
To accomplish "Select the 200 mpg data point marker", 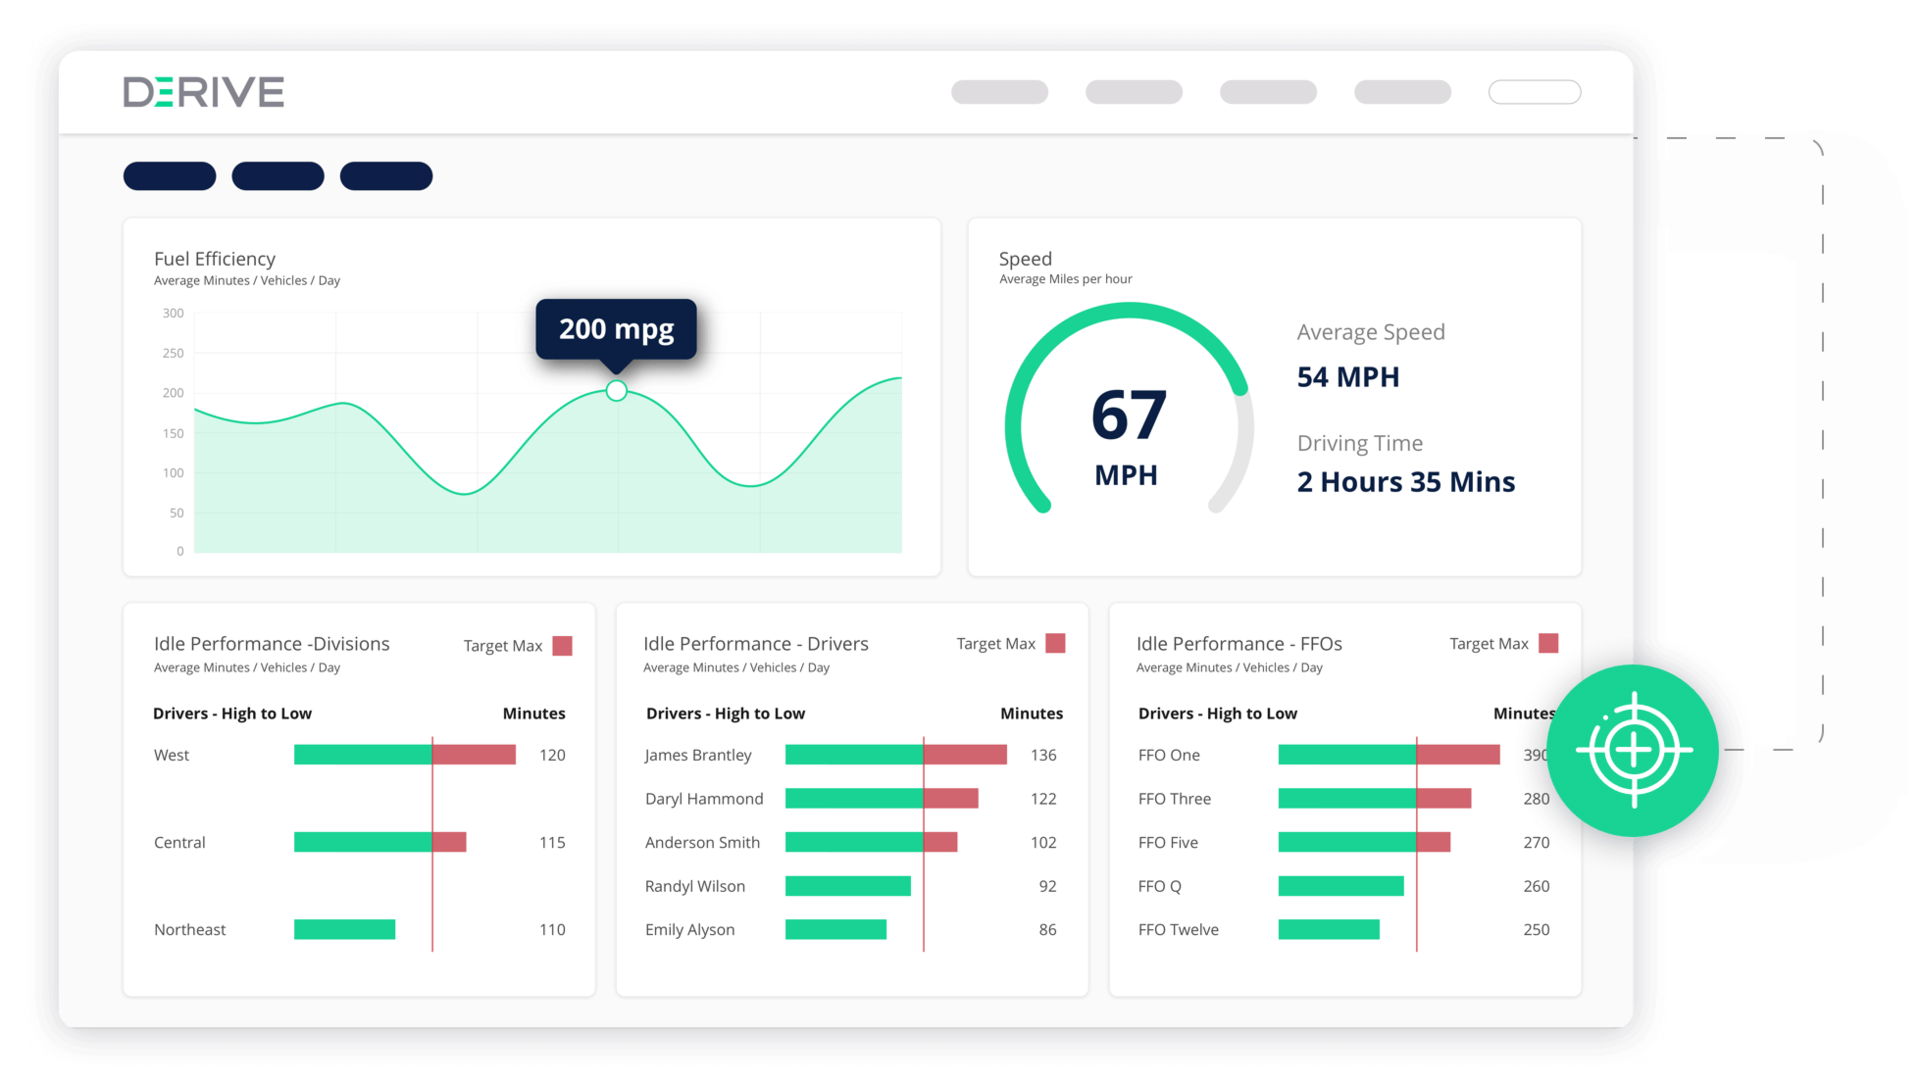I will 617,391.
